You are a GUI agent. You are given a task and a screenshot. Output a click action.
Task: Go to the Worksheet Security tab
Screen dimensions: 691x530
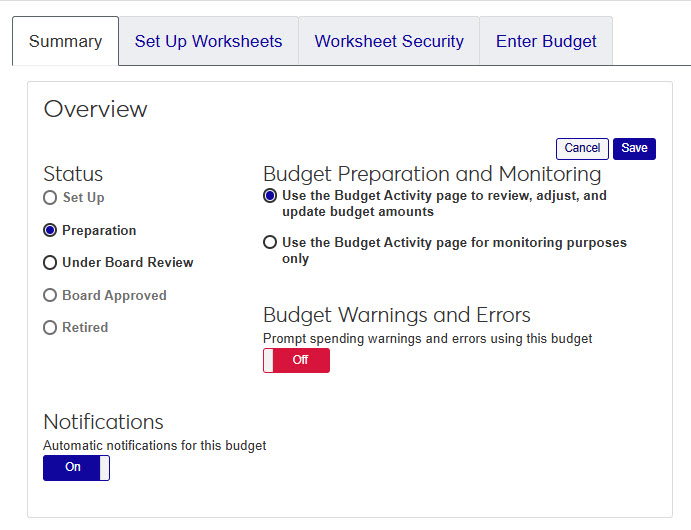[389, 41]
